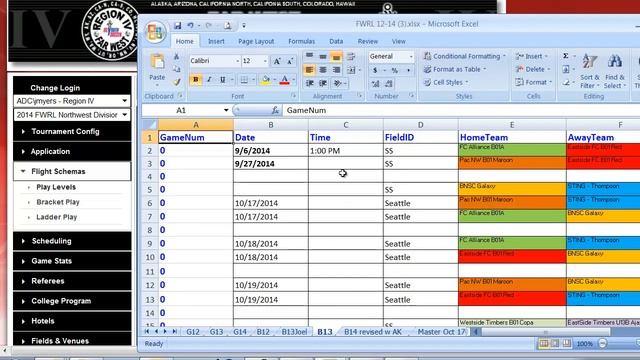Image resolution: width=640 pixels, height=360 pixels.
Task: Open Conditional Formatting dropdown
Action: coord(464,56)
